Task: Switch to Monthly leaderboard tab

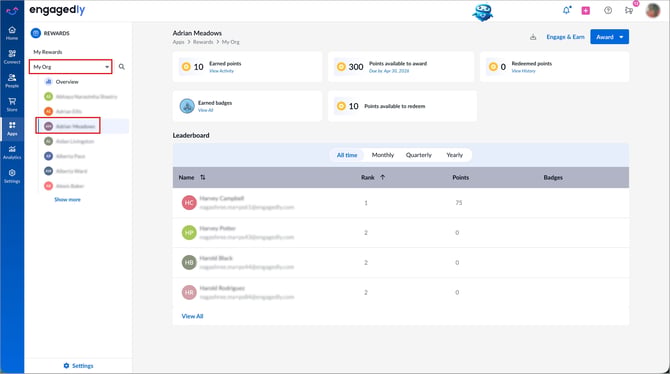Action: tap(383, 155)
